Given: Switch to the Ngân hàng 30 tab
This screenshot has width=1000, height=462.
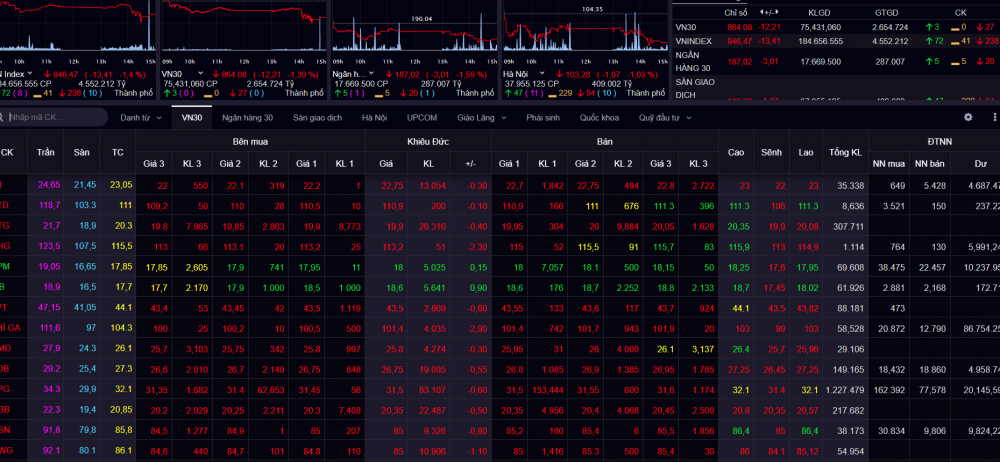Looking at the screenshot, I should (248, 117).
